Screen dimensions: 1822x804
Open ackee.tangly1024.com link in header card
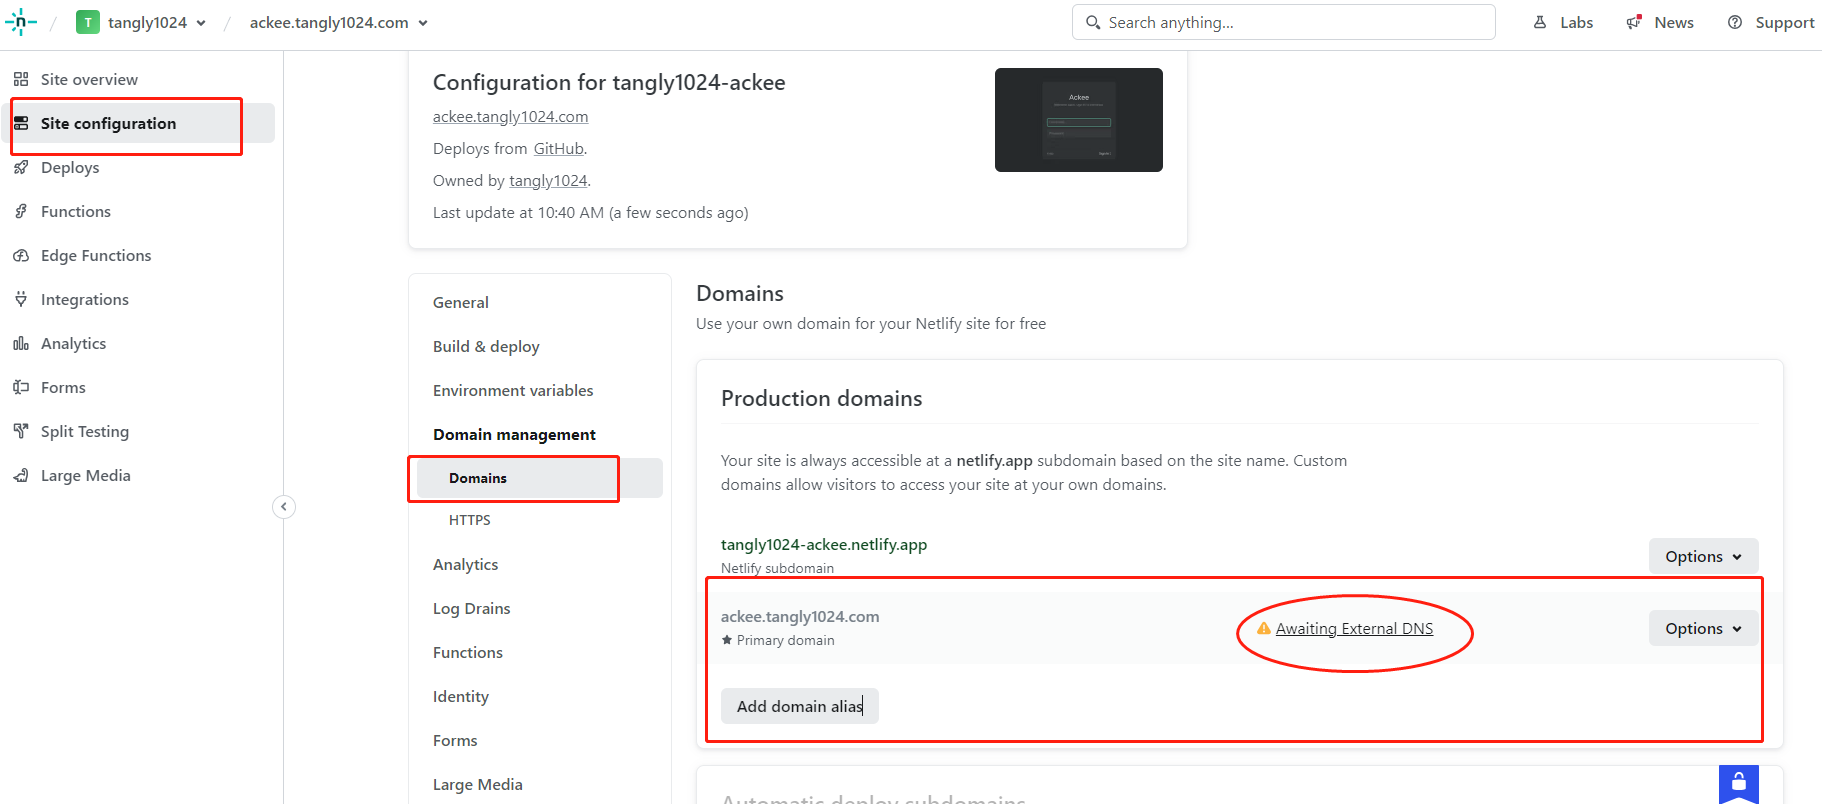coord(510,117)
